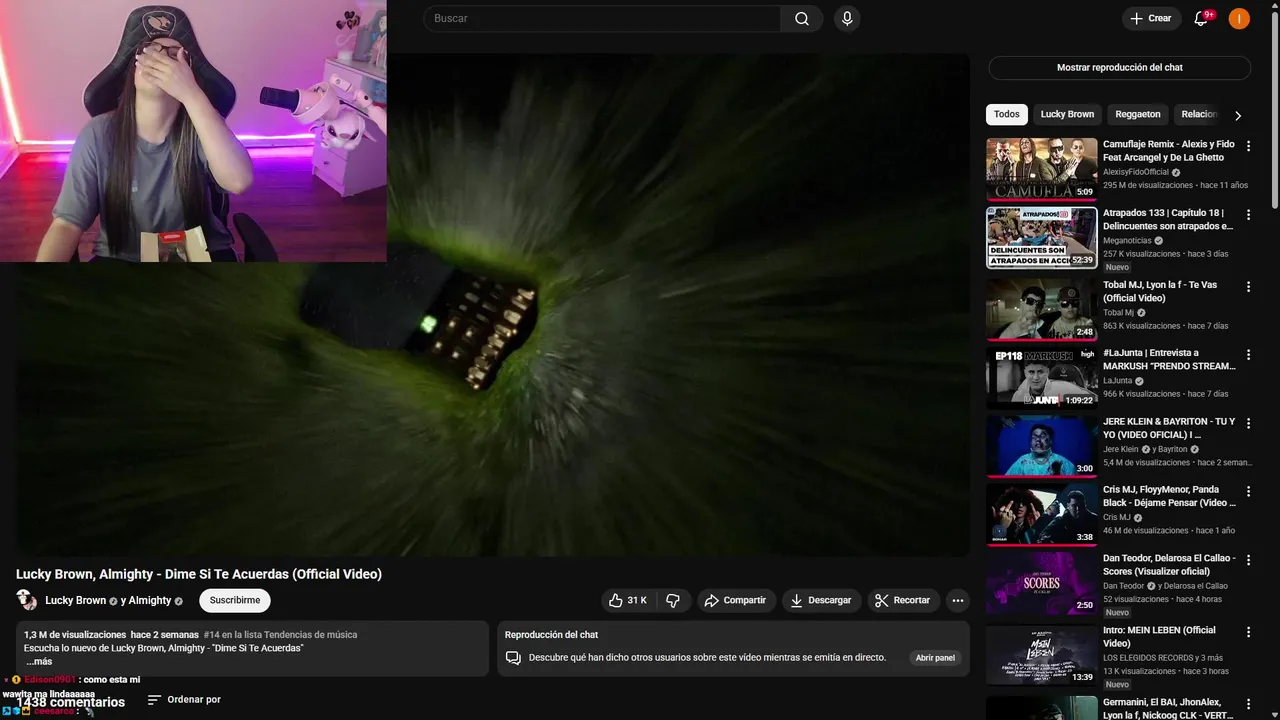Open Jere Klein Tu y Yo thumbnail
1280x720 pixels.
[1042, 446]
